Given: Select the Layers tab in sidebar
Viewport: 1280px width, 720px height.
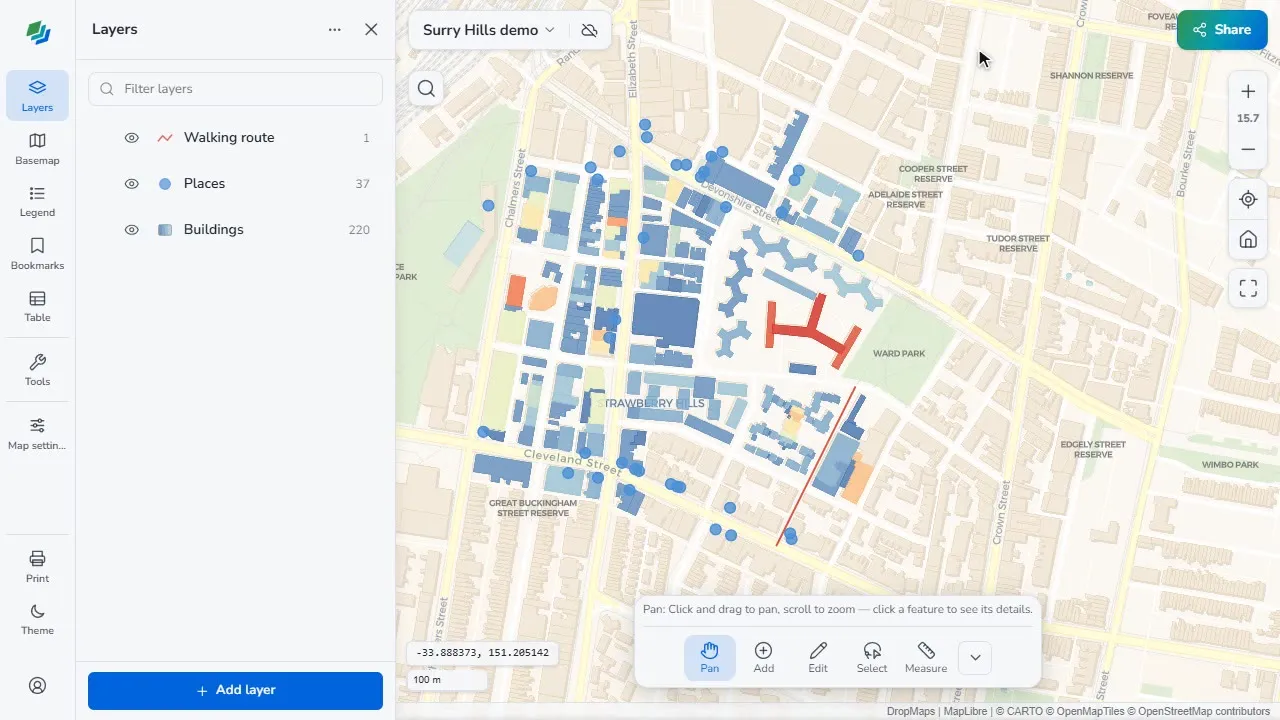Looking at the screenshot, I should click(37, 95).
